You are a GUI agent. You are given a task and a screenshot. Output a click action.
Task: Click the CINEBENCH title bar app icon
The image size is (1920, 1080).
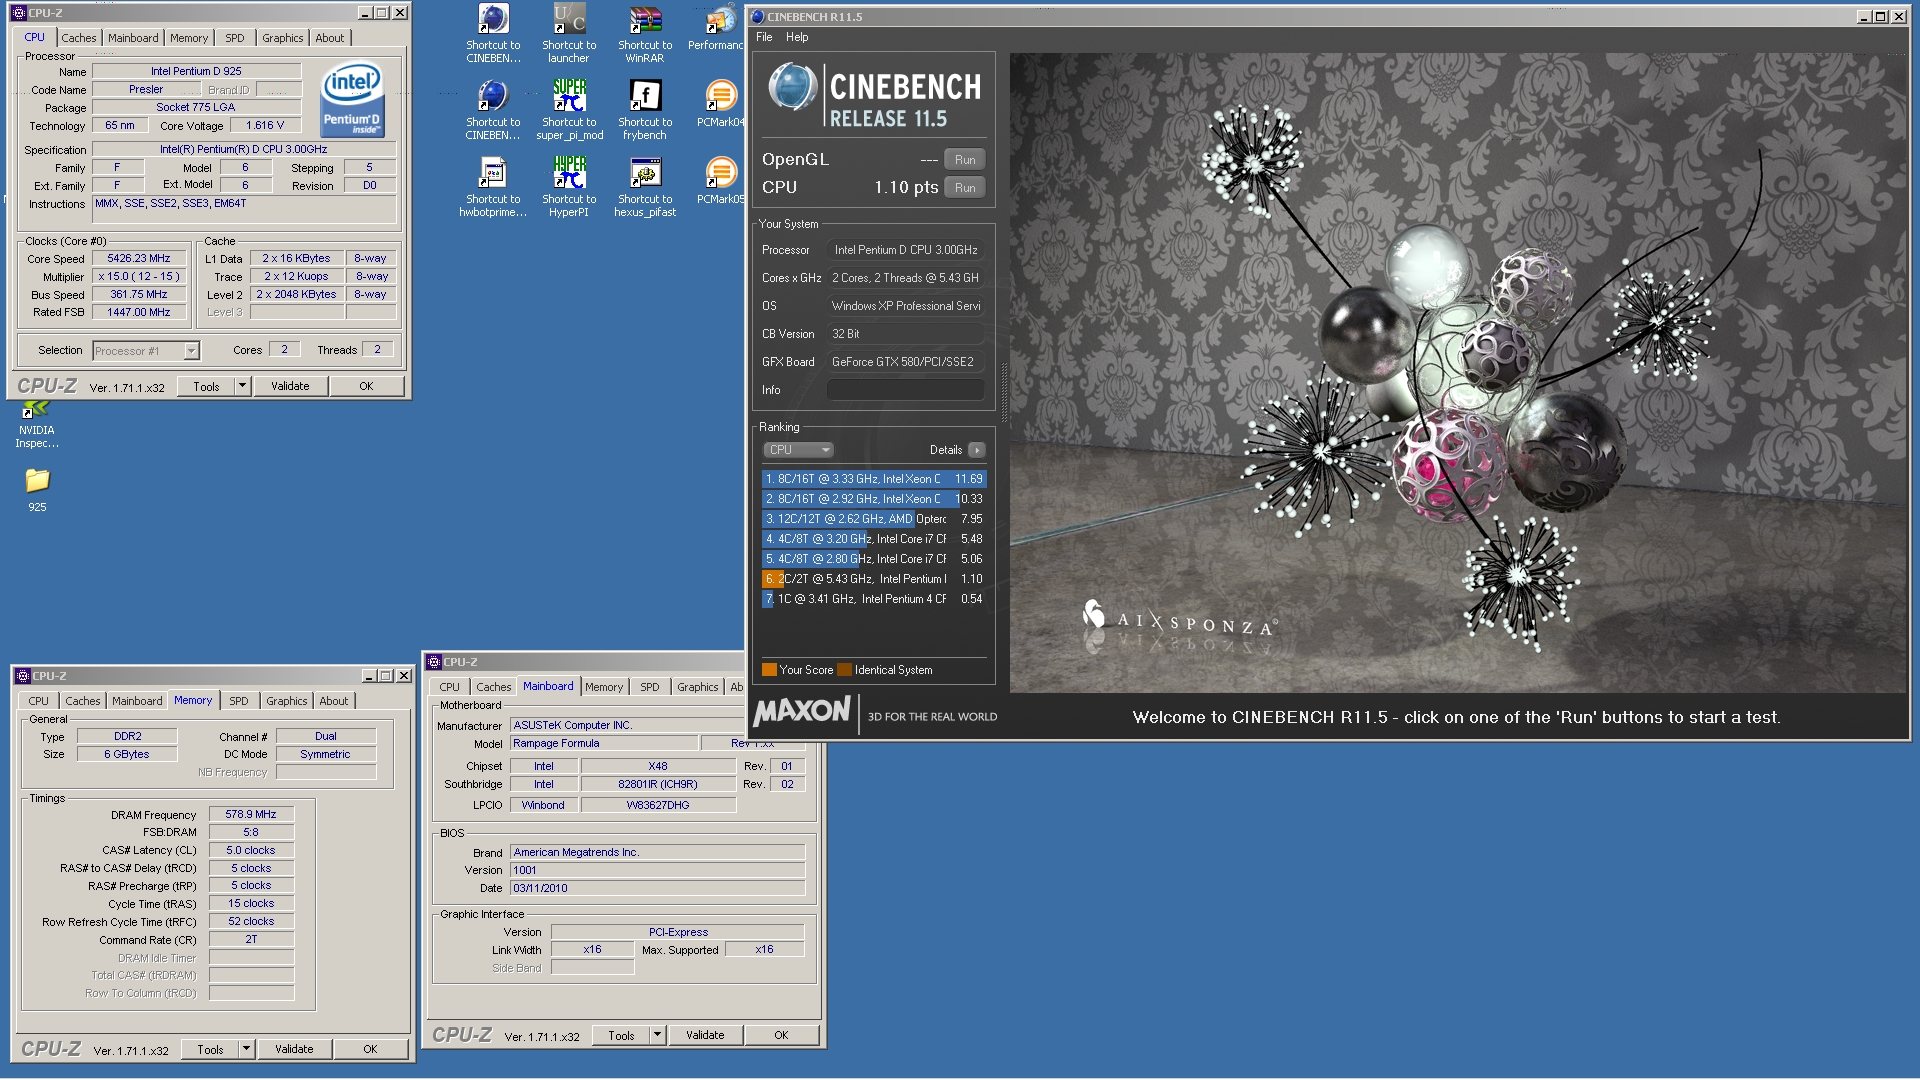[757, 16]
